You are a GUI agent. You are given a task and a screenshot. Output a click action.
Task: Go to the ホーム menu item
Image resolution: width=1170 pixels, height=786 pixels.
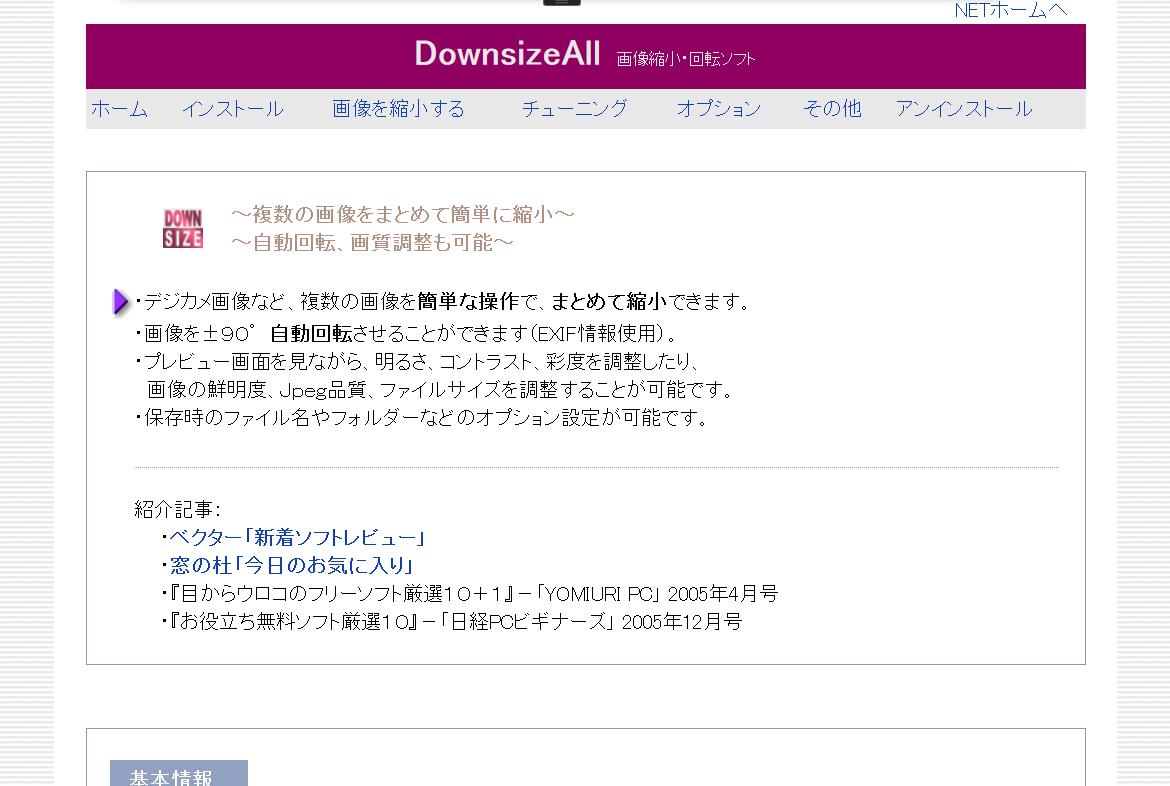119,109
